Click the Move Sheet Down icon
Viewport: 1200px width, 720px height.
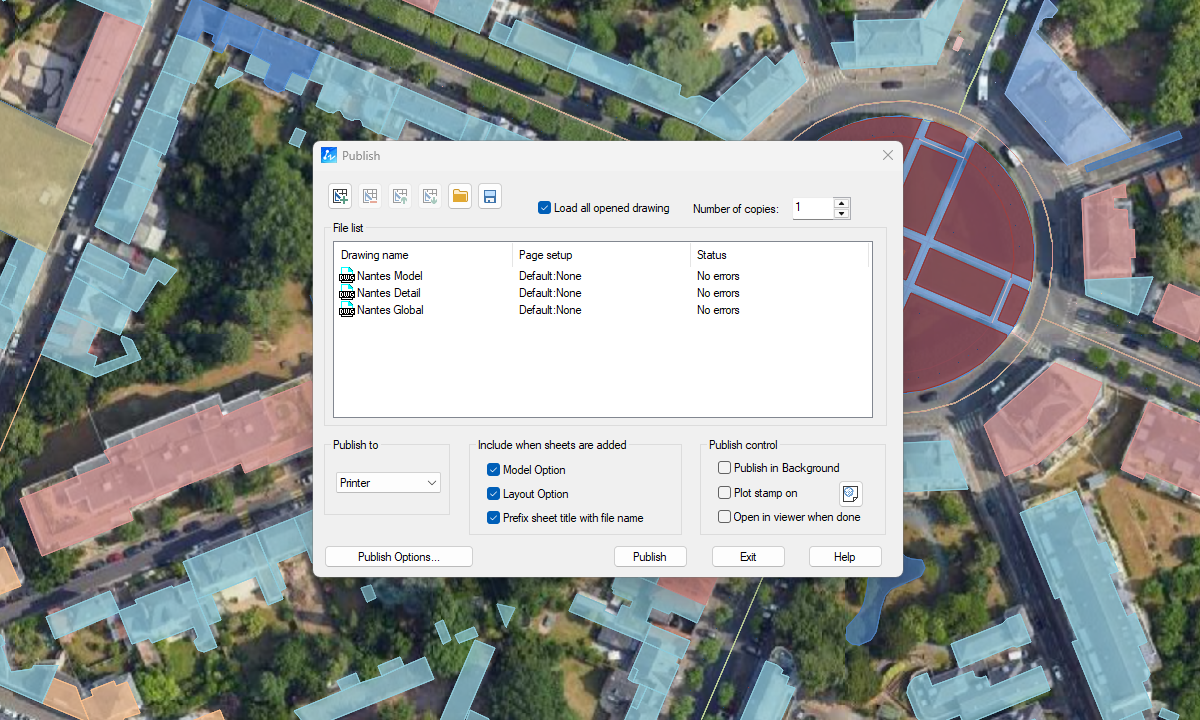click(430, 196)
